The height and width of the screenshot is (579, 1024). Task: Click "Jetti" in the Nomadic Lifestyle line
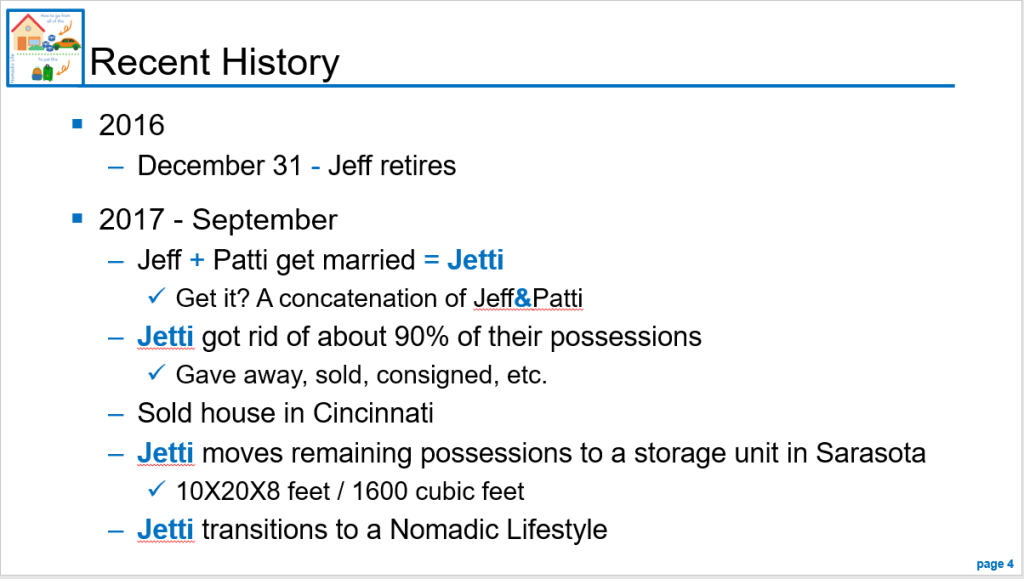click(x=165, y=529)
